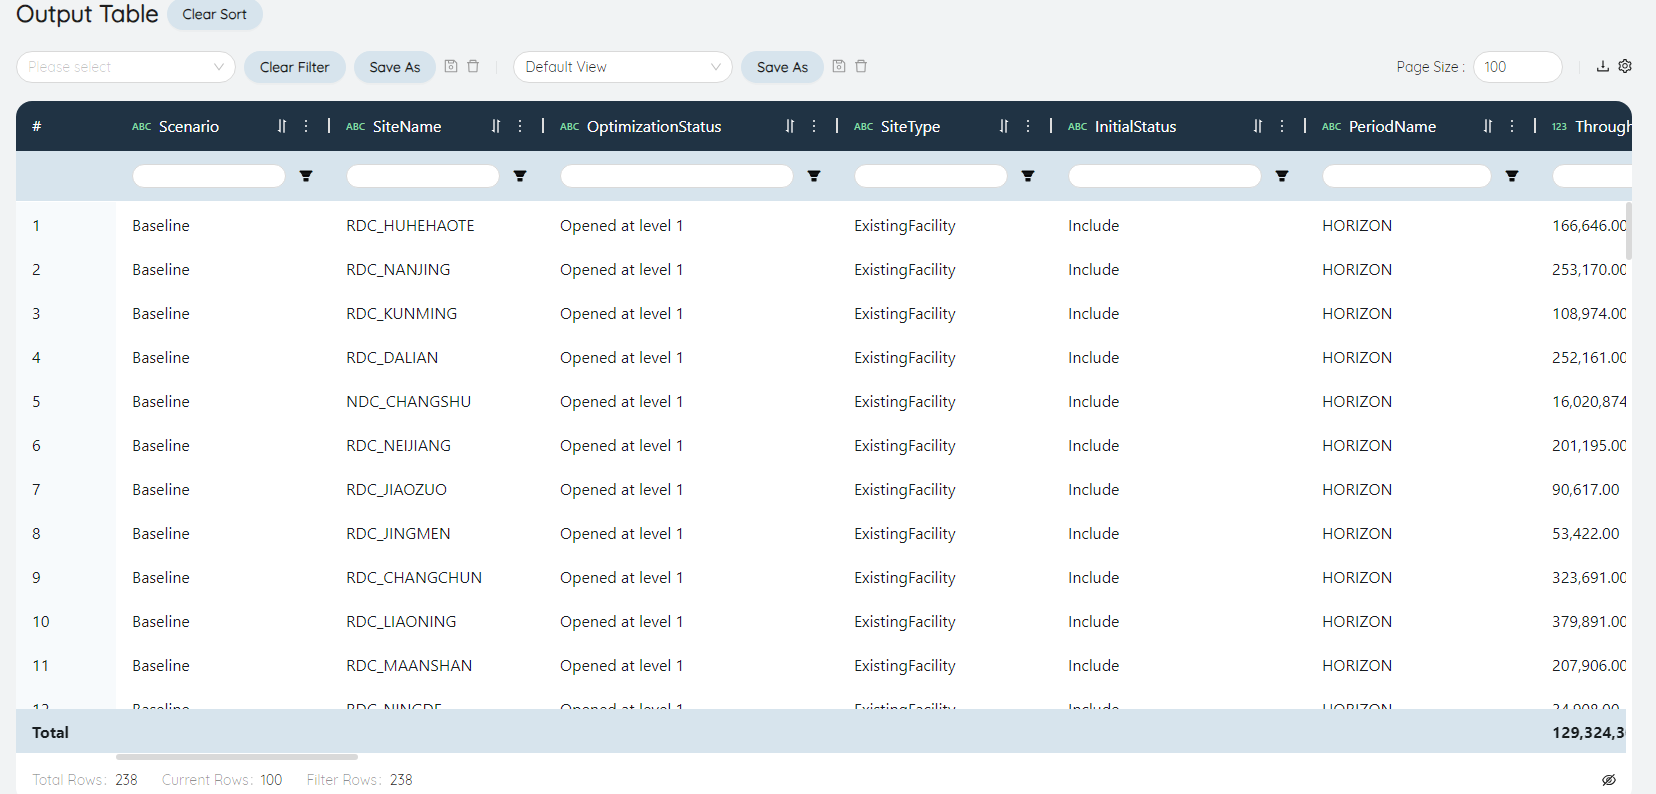This screenshot has height=794, width=1656.
Task: Click delete icon next to Default View
Action: 861,66
